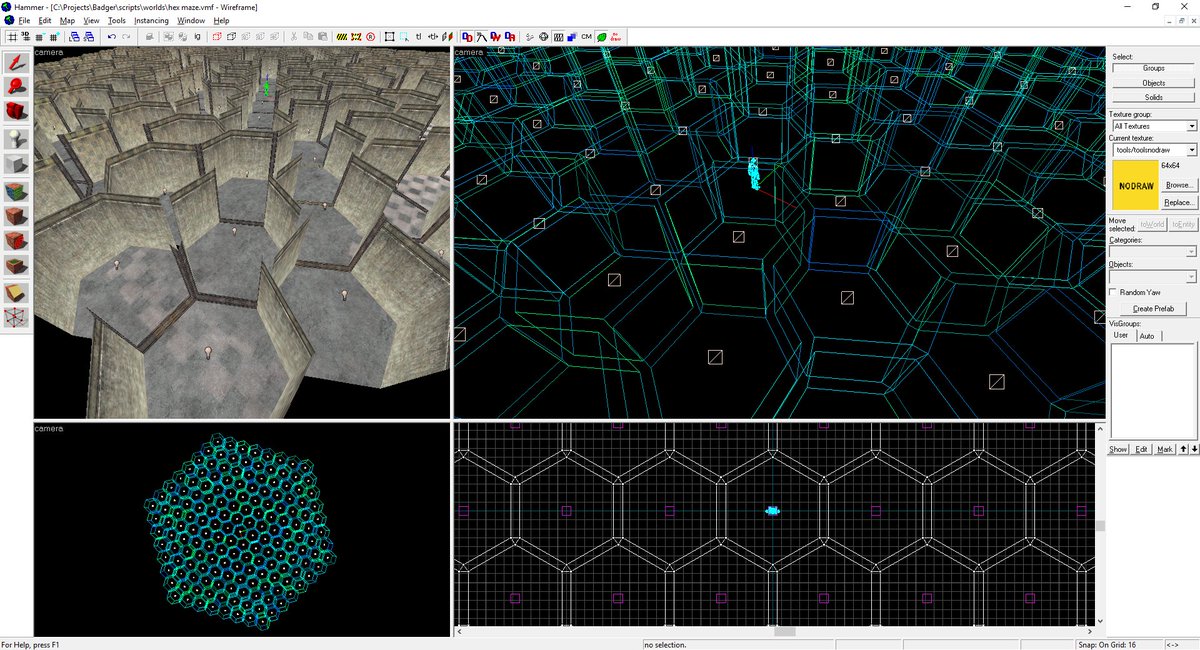Click the Undo arrow in toolbar
Viewport: 1200px width, 650px height.
point(111,36)
